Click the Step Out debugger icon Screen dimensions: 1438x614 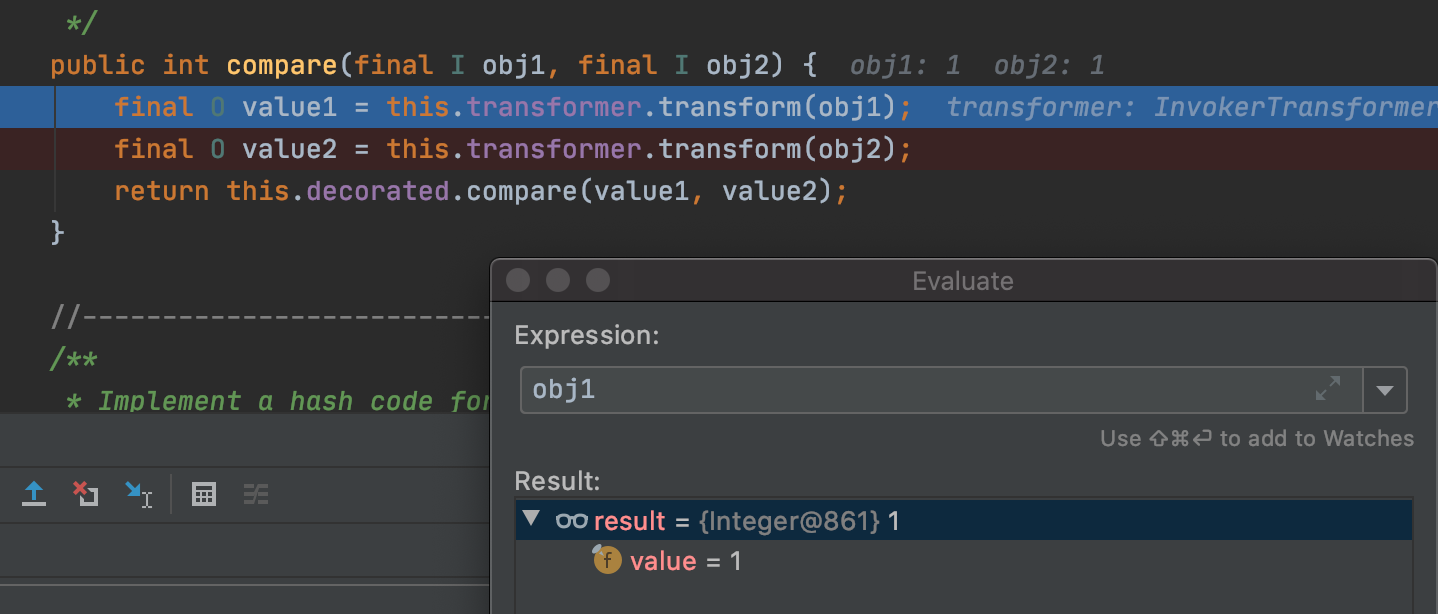(x=34, y=494)
